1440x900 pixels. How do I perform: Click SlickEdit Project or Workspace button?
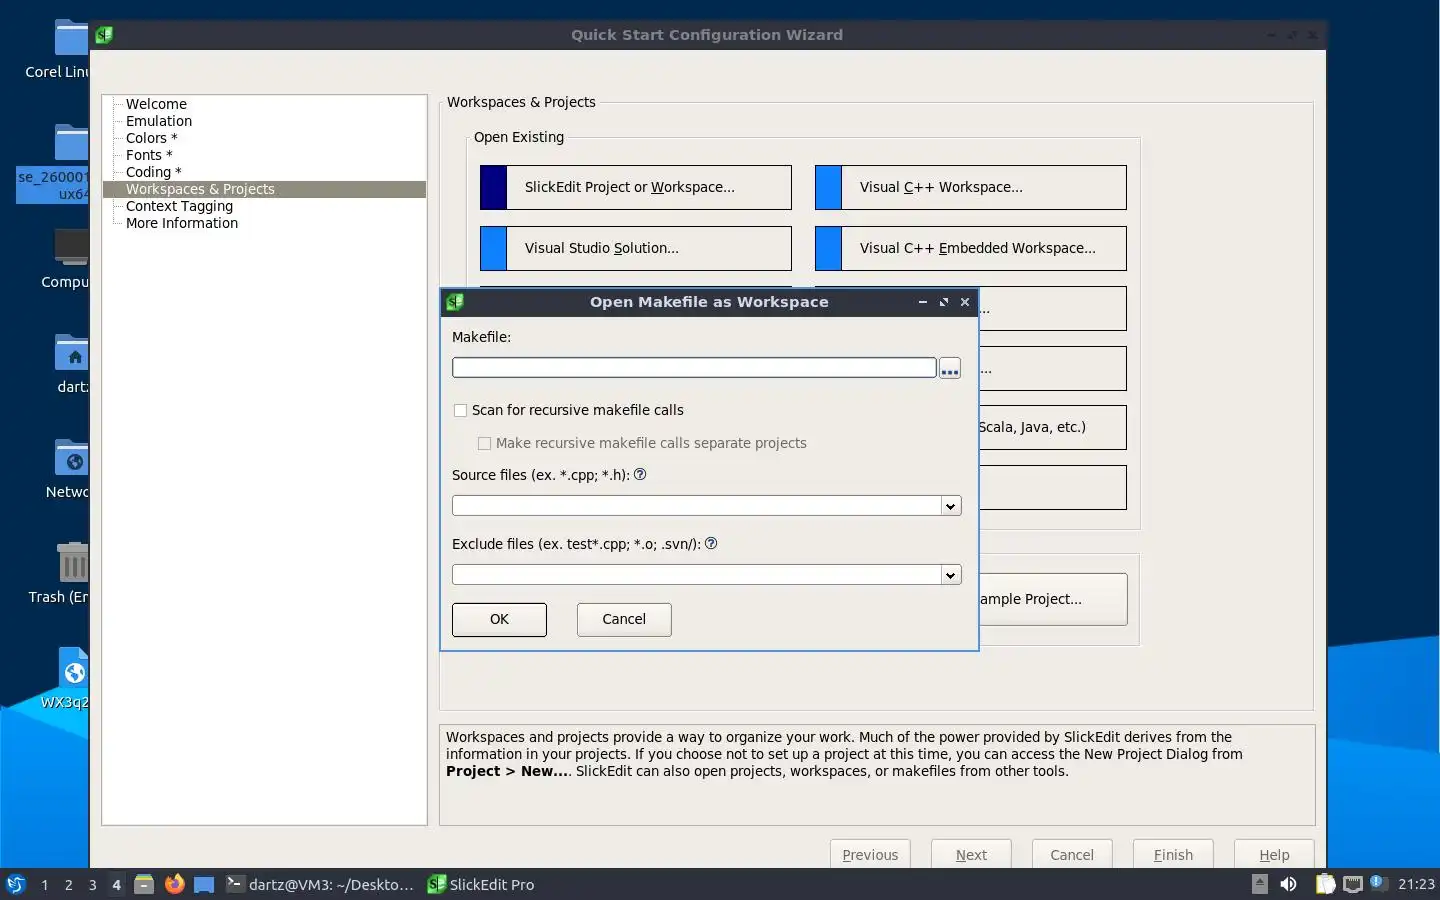636,187
